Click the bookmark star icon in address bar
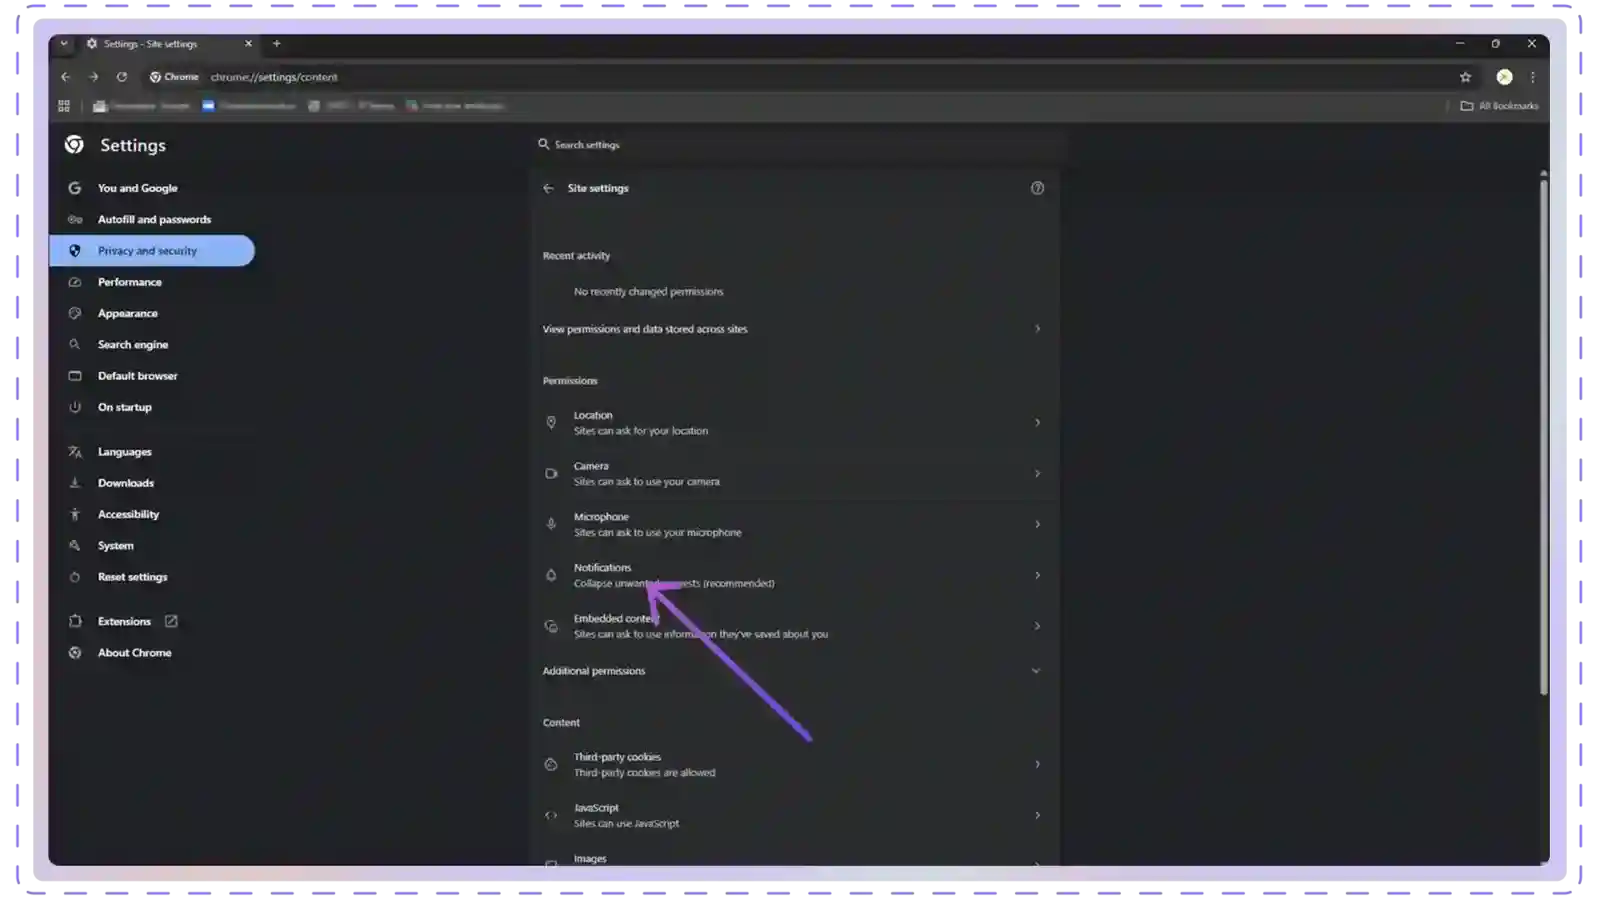 1465,77
